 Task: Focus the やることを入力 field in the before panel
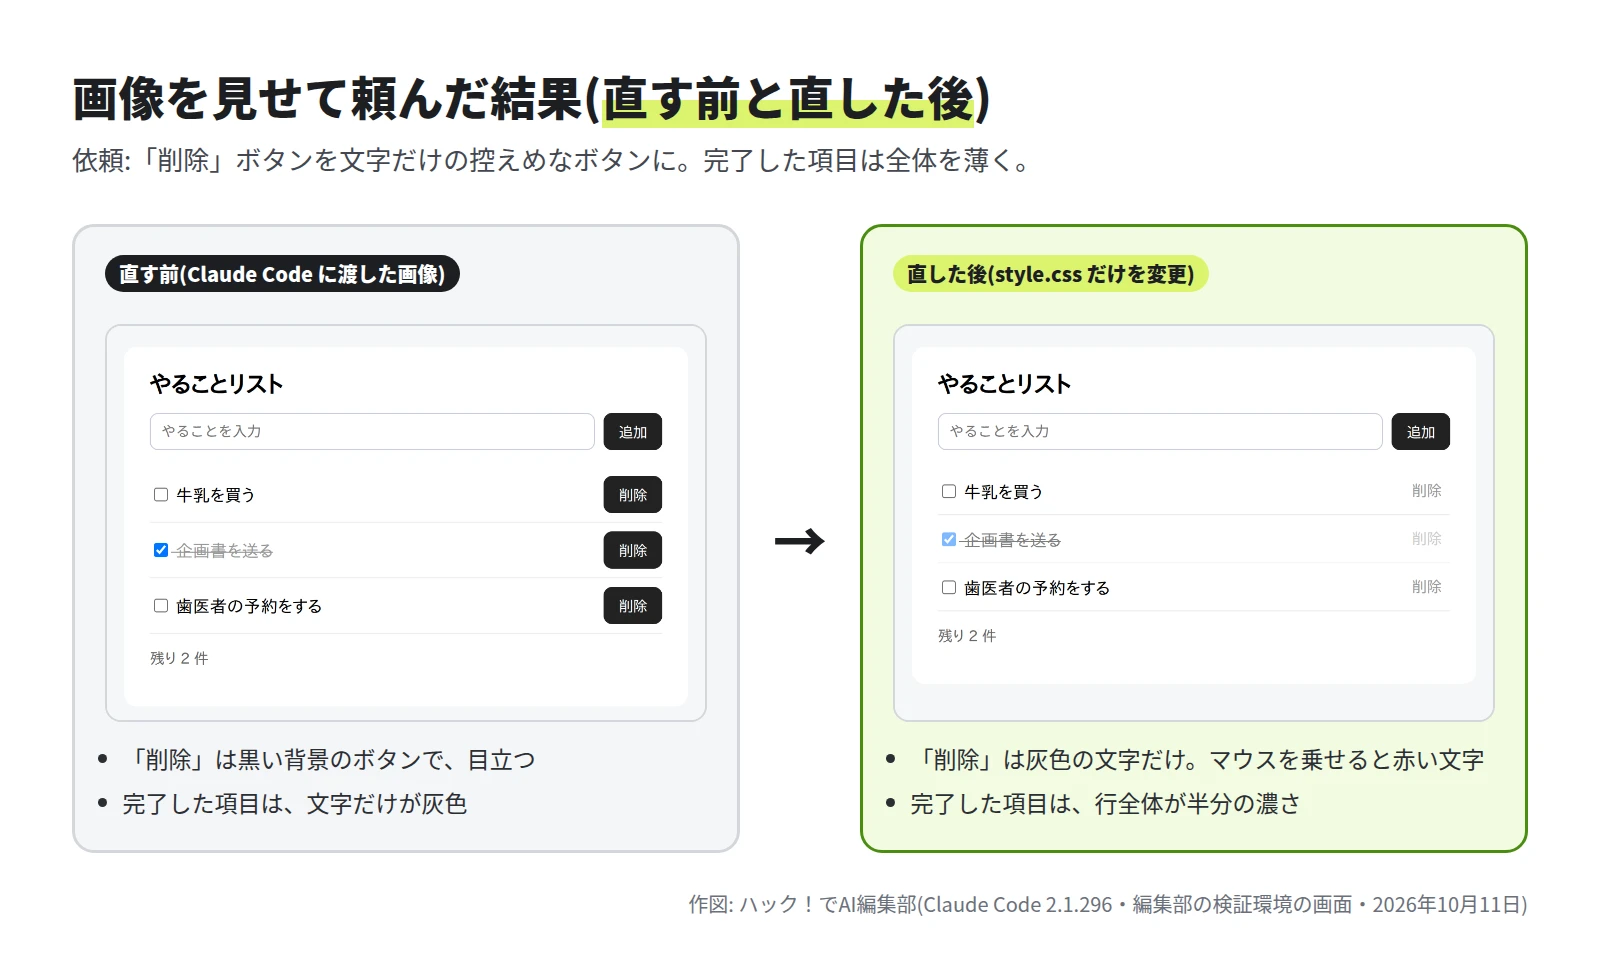[x=372, y=432]
